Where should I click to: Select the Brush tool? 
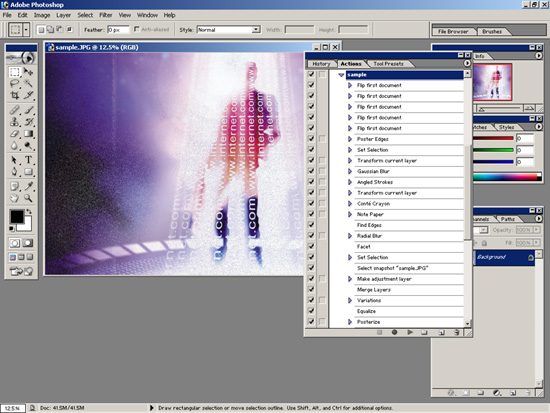[x=28, y=110]
